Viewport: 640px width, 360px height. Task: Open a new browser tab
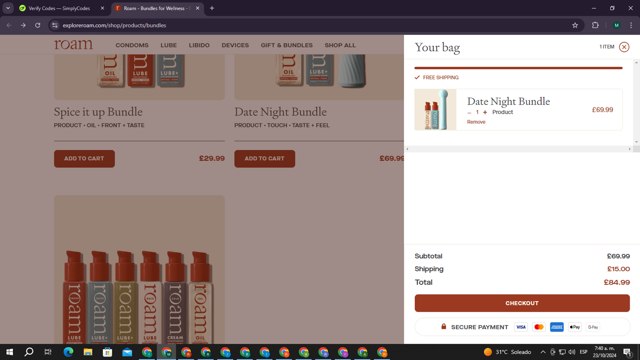coord(212,8)
